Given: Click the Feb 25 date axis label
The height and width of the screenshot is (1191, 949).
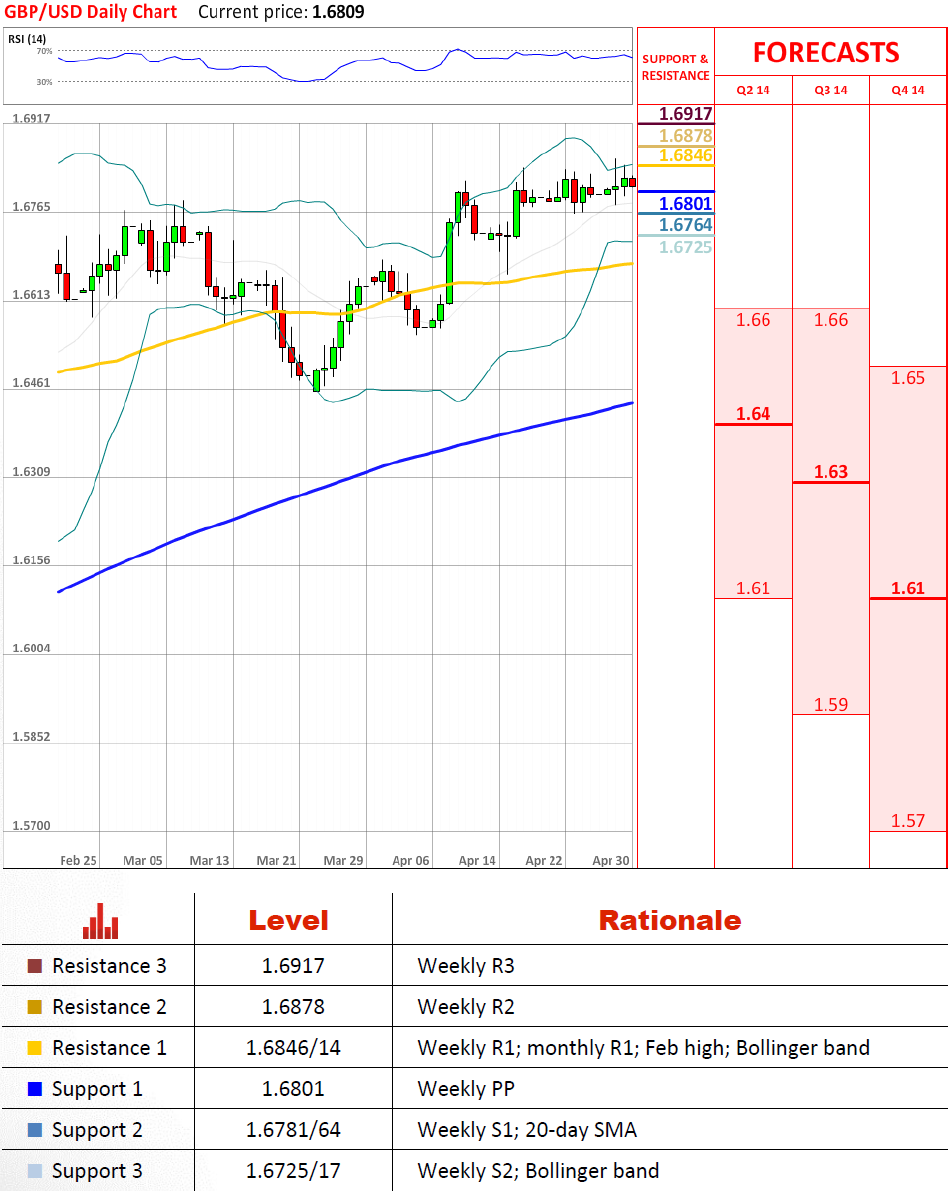Looking at the screenshot, I should tap(78, 861).
